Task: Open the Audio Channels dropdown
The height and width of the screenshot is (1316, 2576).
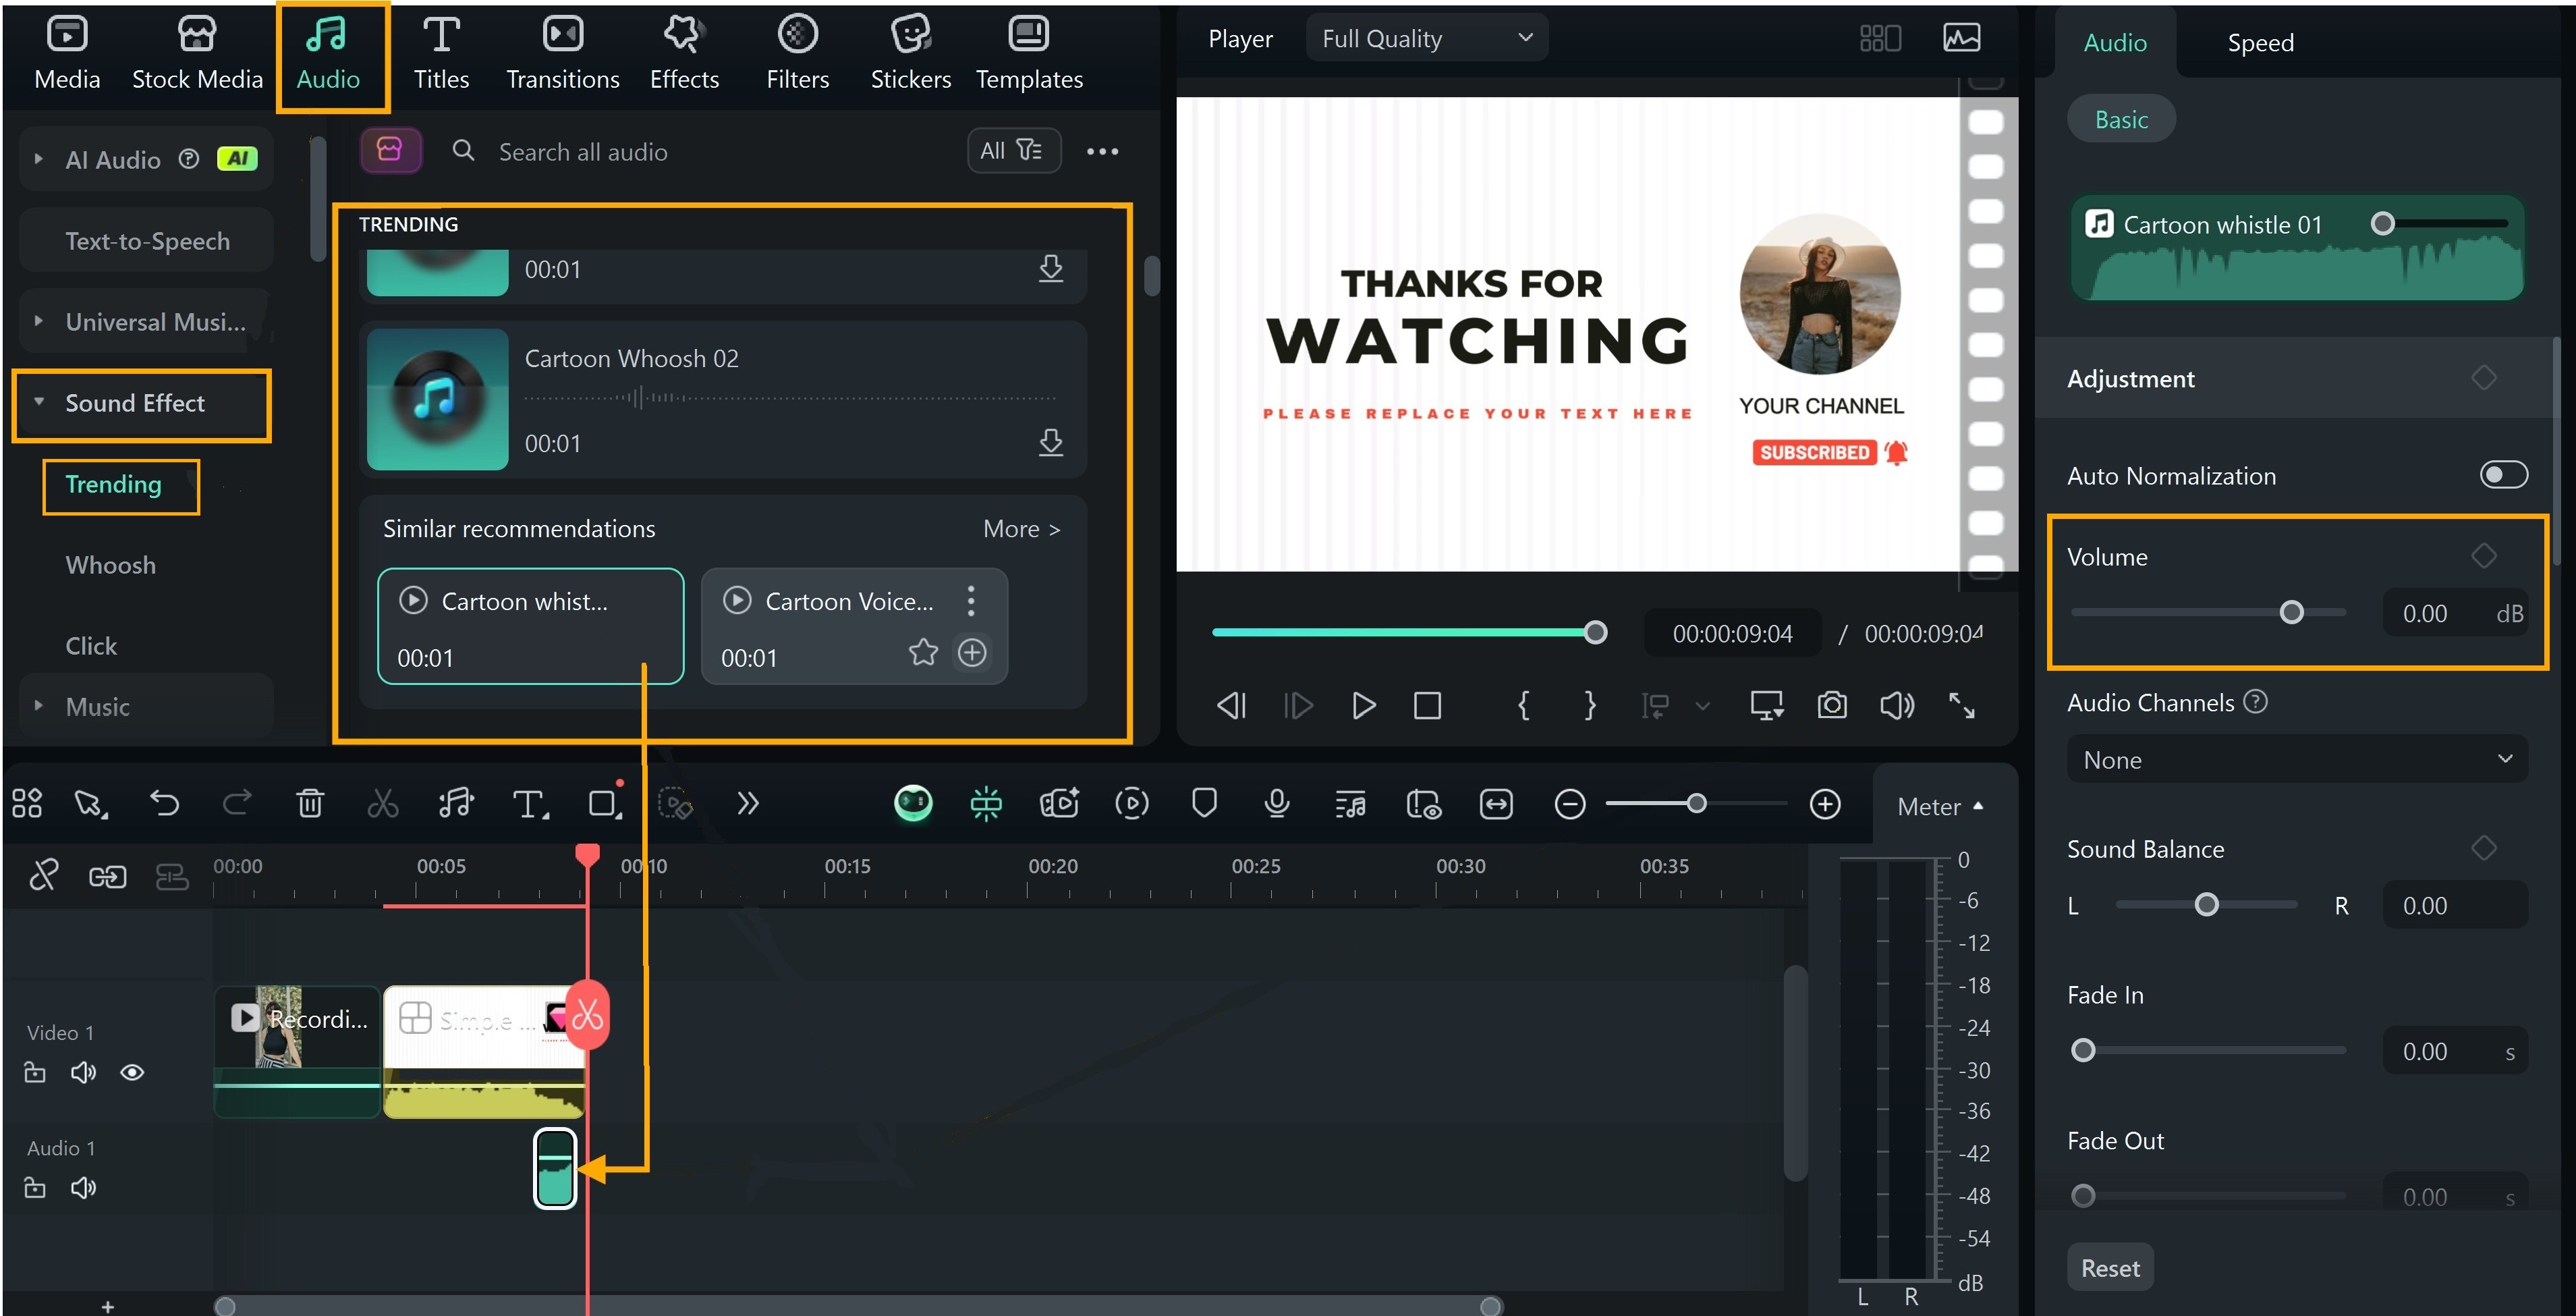Action: [x=2297, y=759]
